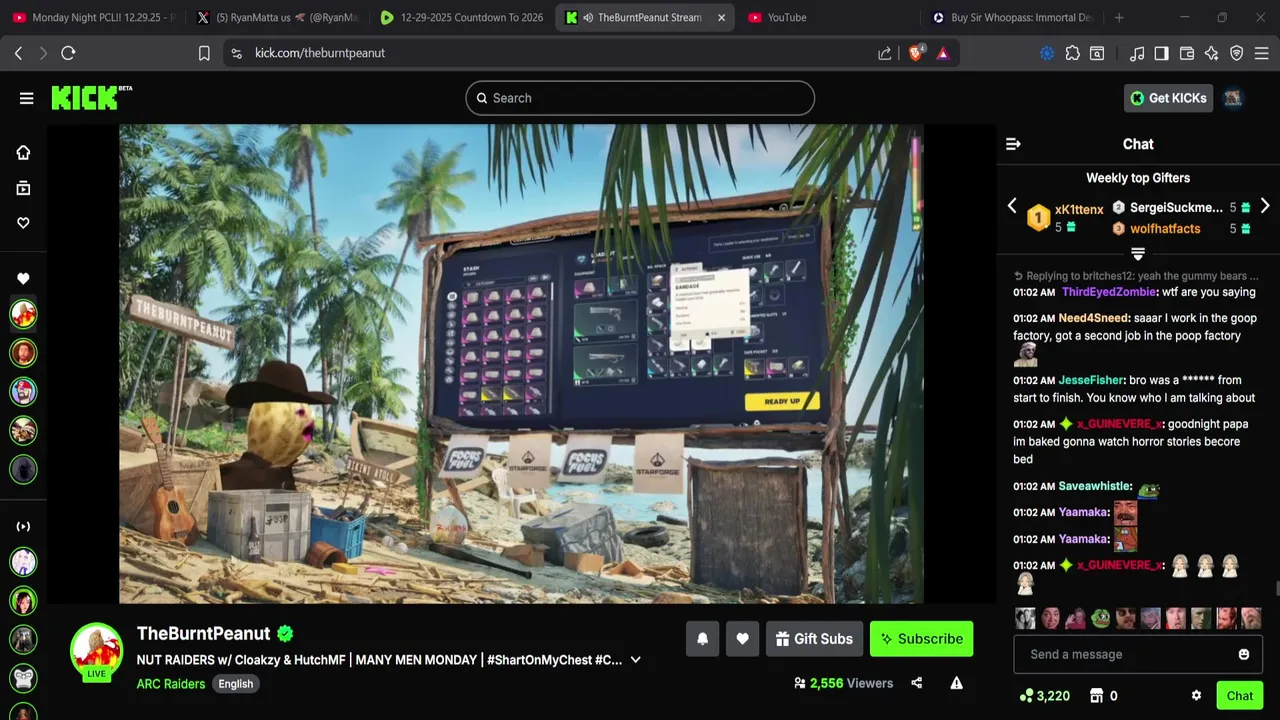The height and width of the screenshot is (720, 1280).
Task: Switch to Countdown To 2026 tab
Action: tap(462, 17)
